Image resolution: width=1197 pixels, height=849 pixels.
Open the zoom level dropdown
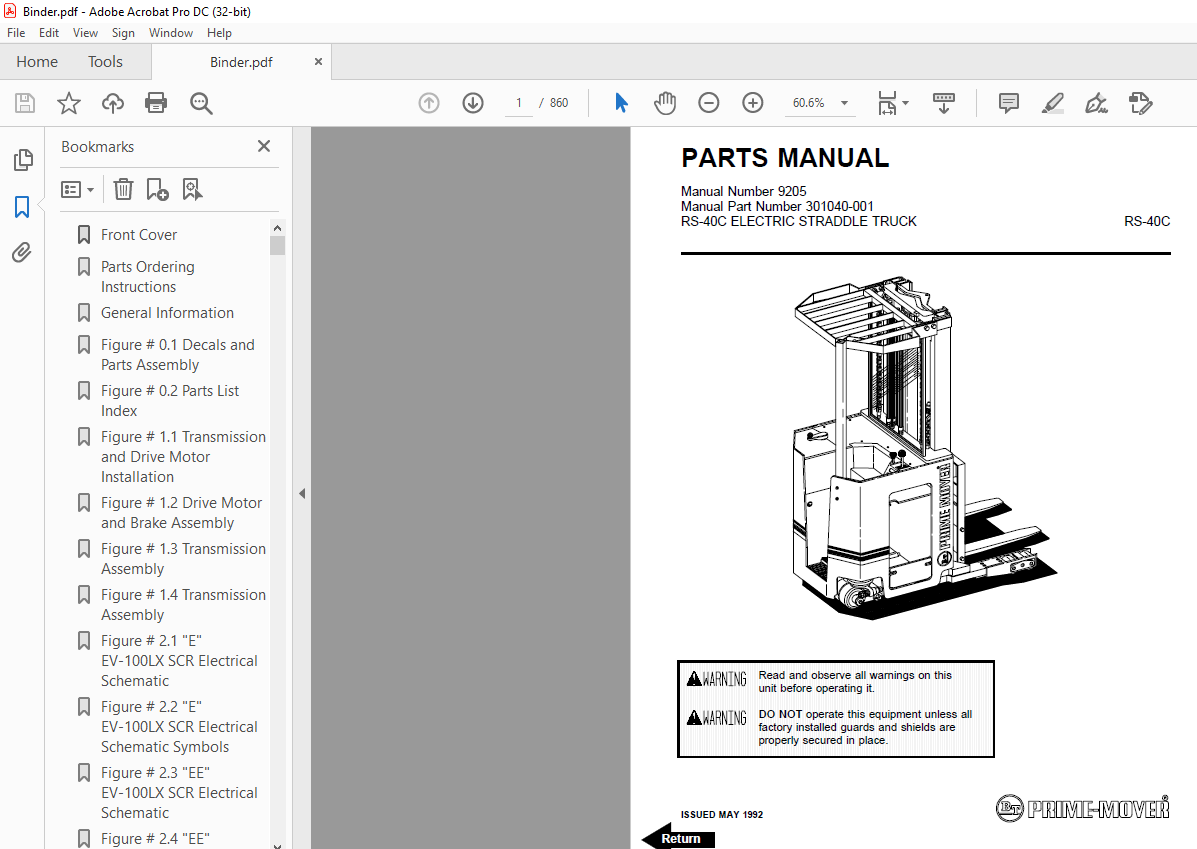point(844,102)
